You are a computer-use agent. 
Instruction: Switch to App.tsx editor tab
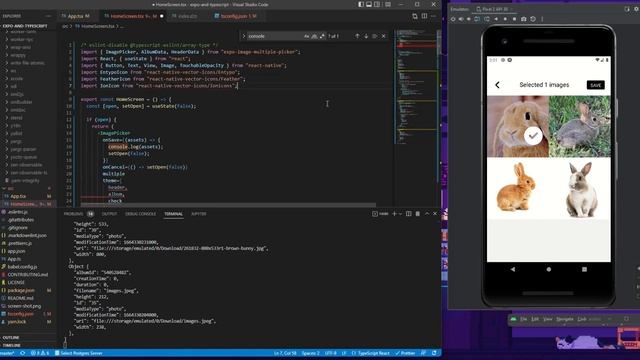[78, 16]
